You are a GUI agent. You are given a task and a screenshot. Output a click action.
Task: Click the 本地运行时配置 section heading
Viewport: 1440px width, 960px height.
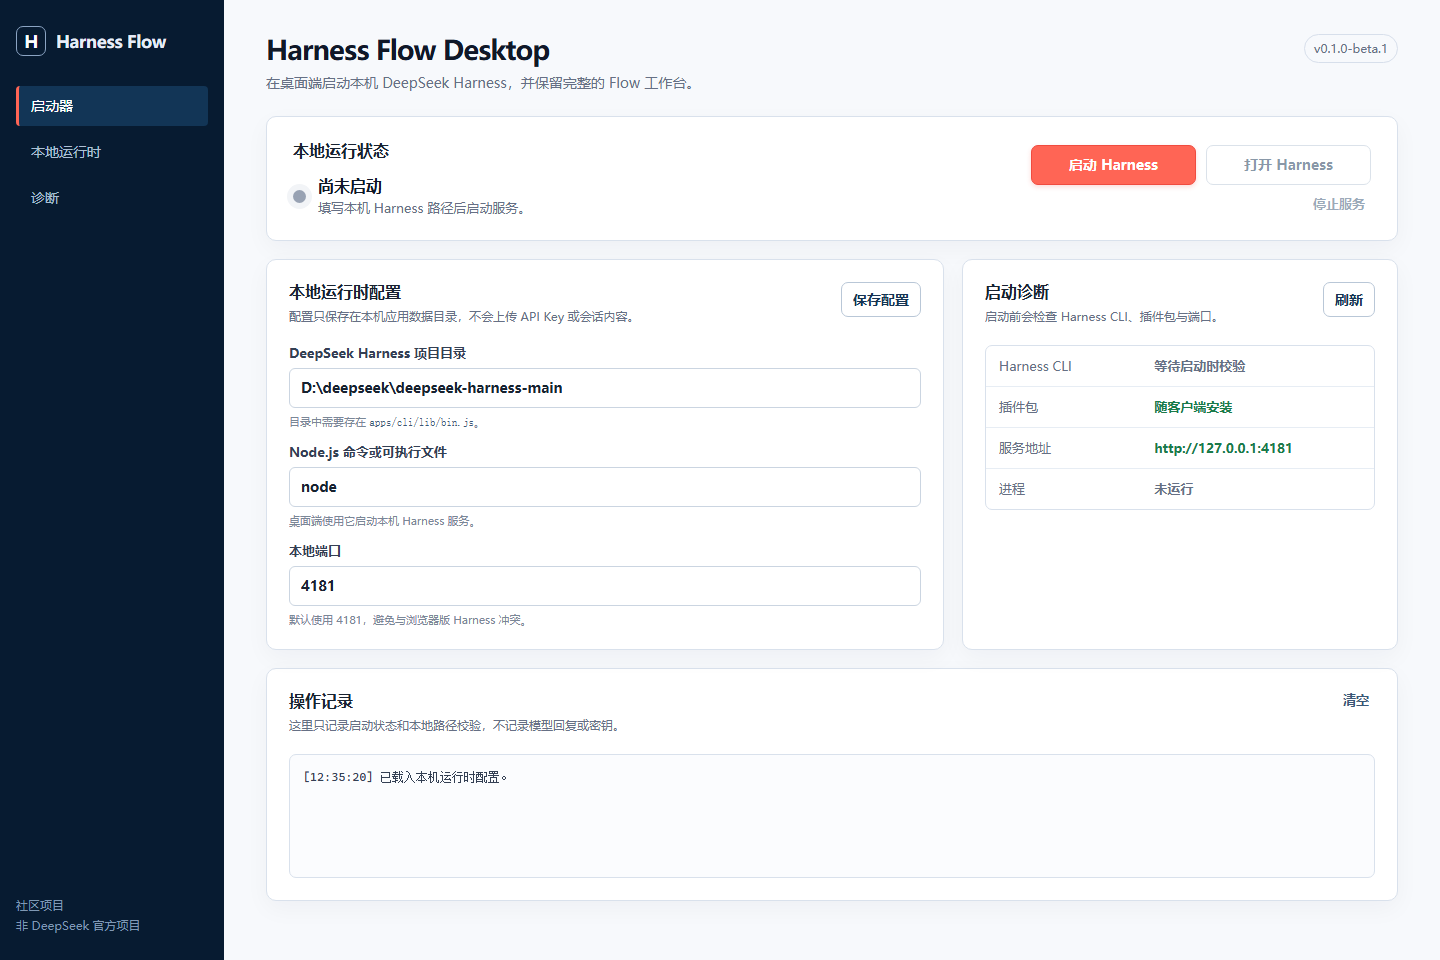[345, 292]
